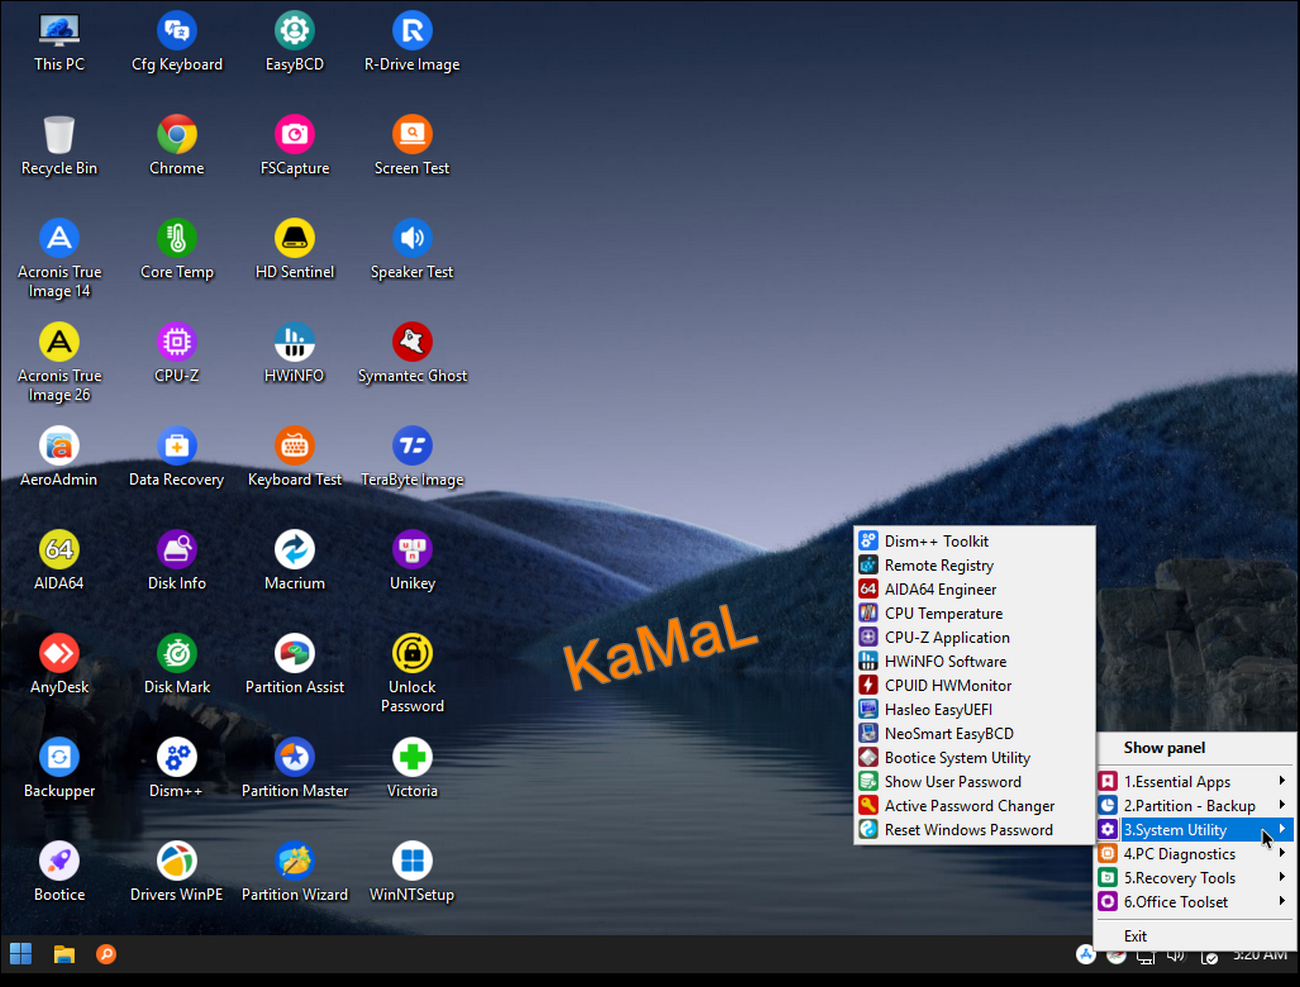Launch Unlock Password icon
This screenshot has width=1300, height=987.
[412, 674]
